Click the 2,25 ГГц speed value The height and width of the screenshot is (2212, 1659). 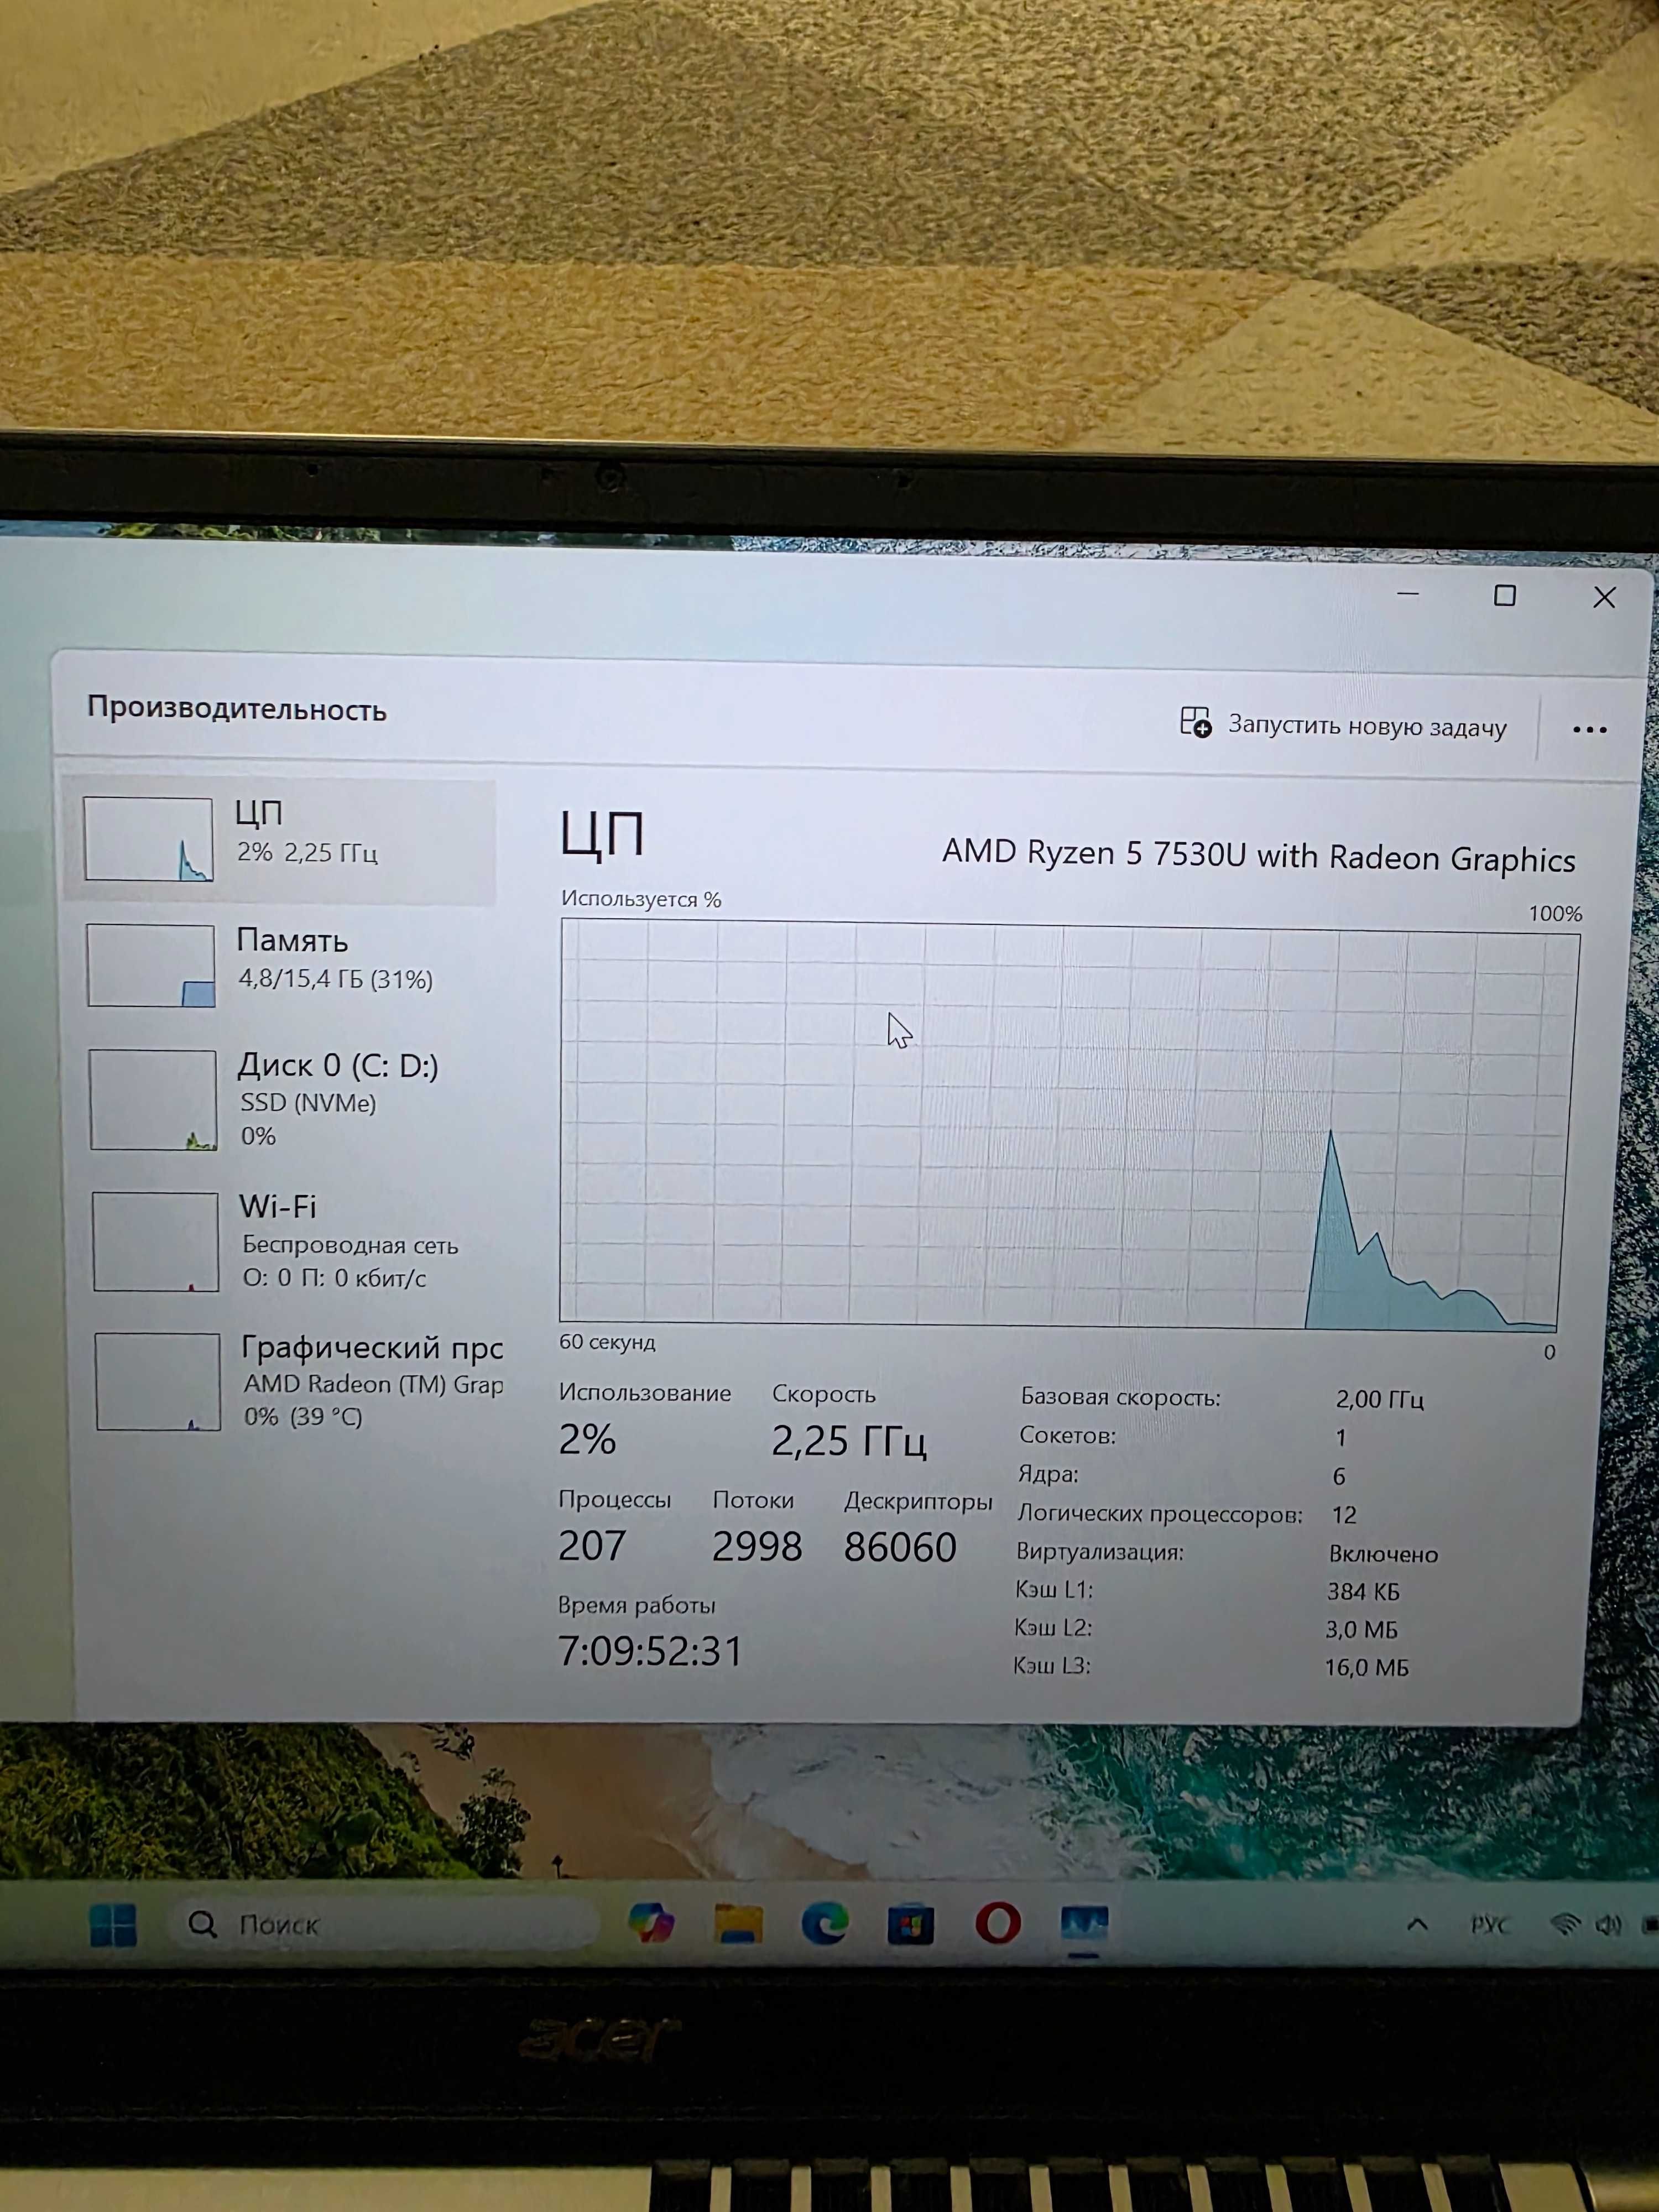pos(848,1441)
